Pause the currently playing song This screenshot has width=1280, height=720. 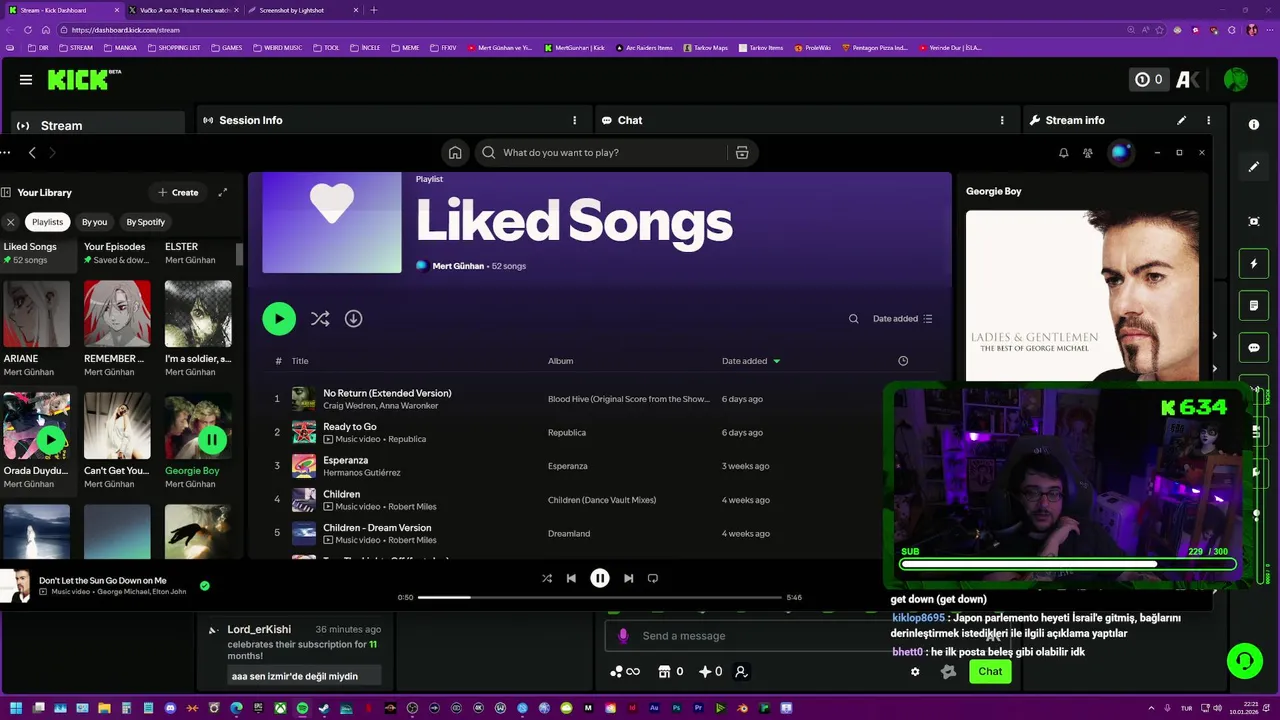pos(600,578)
